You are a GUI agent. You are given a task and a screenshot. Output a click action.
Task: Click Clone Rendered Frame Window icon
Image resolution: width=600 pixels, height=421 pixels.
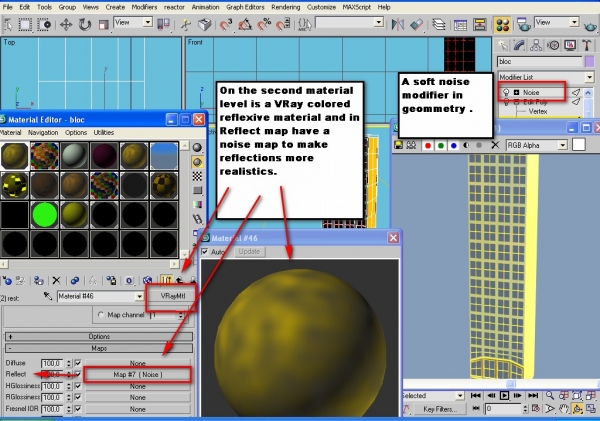click(x=411, y=145)
